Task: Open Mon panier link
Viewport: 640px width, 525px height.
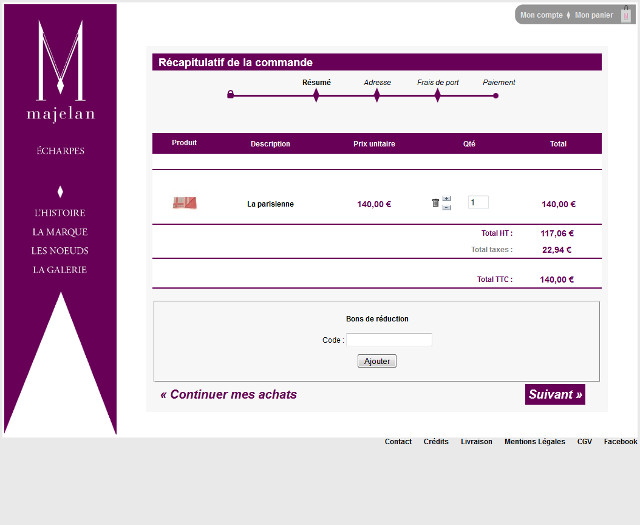Action: pyautogui.click(x=594, y=15)
